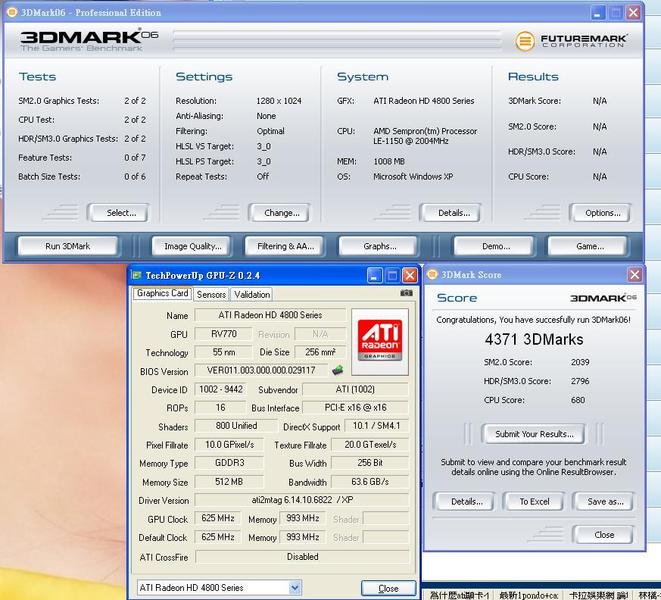Click the Save as... button
The height and width of the screenshot is (600, 661).
coord(603,501)
